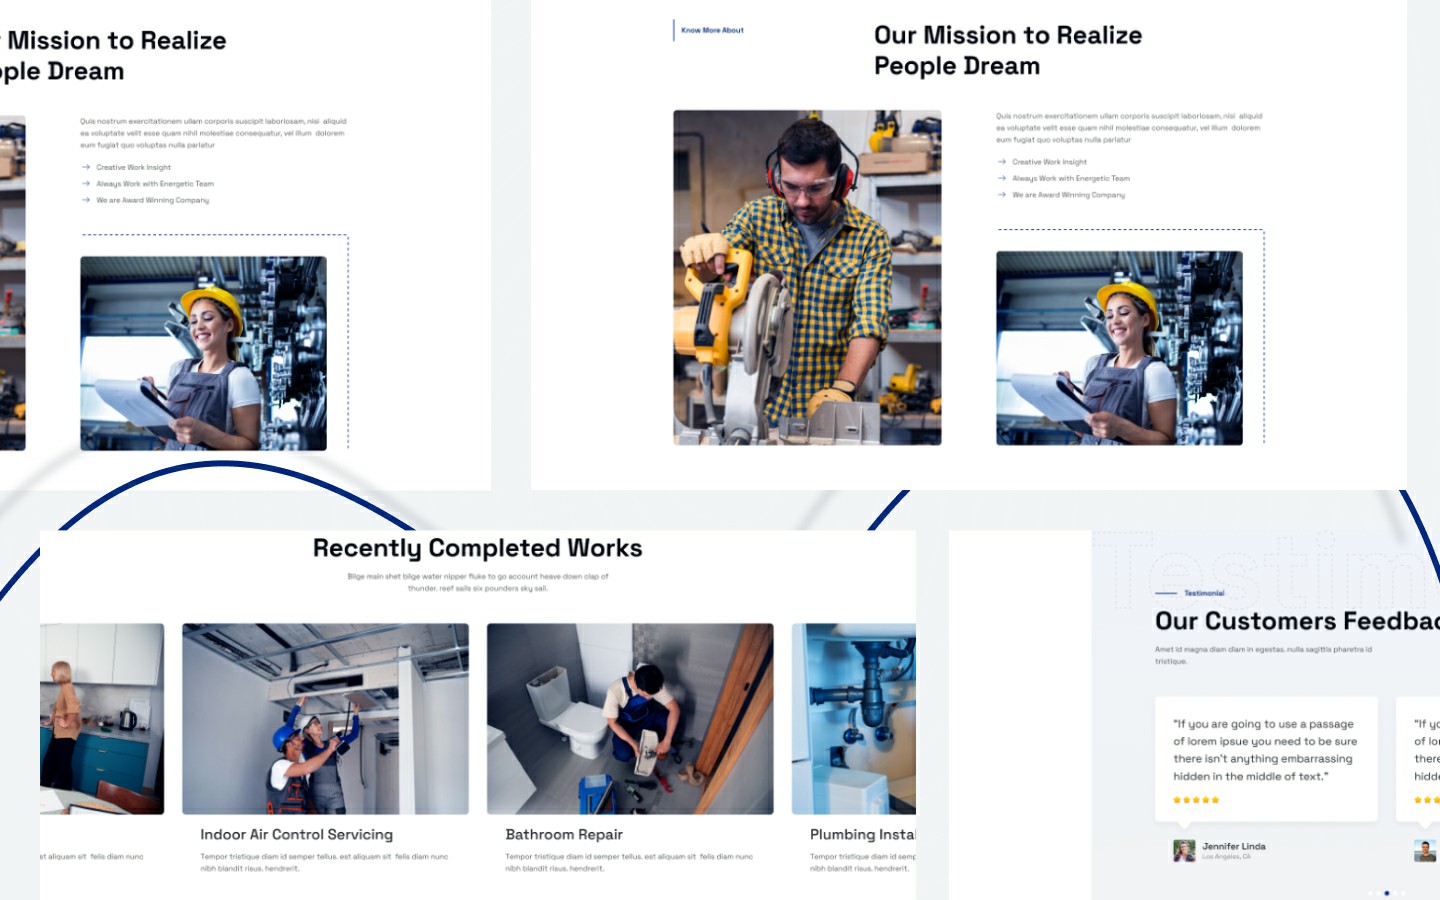
Task: Click Jennifer Linda's profile photo
Action: [x=1184, y=849]
